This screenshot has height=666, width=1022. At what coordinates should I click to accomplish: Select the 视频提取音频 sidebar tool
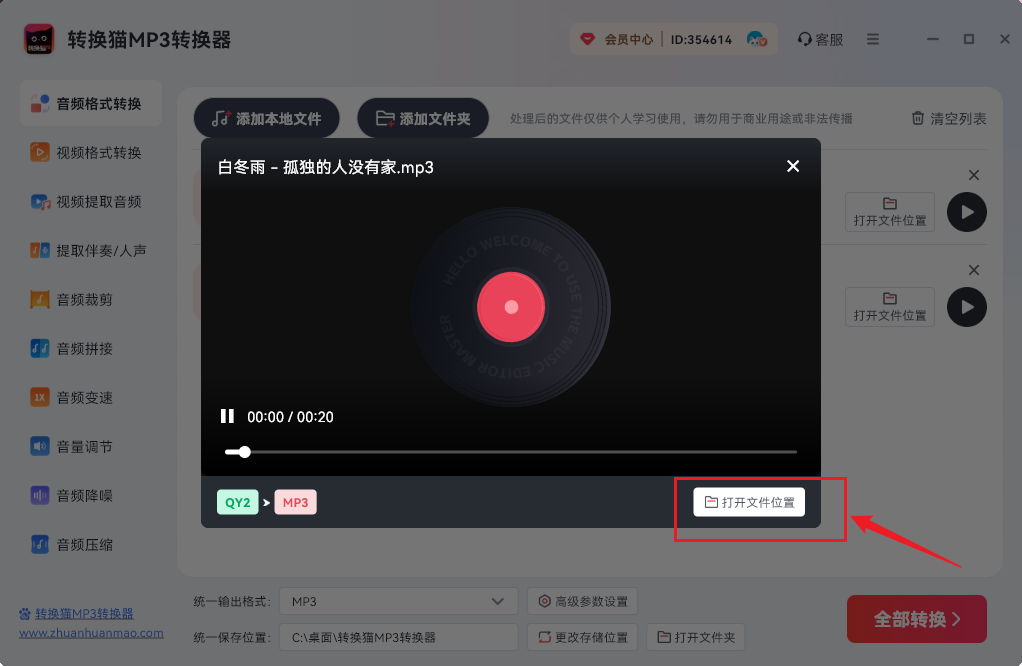tap(90, 201)
